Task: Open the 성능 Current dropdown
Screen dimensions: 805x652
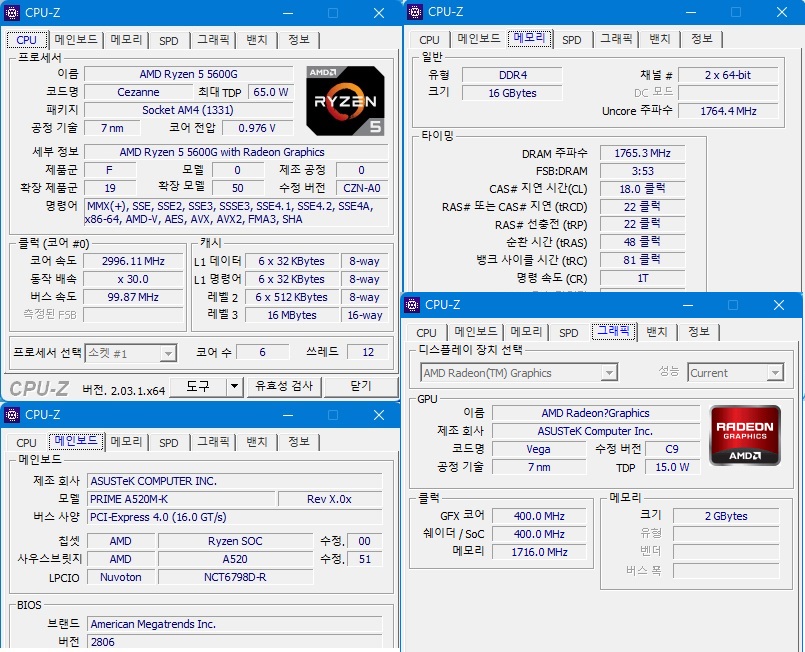Action: (x=775, y=373)
